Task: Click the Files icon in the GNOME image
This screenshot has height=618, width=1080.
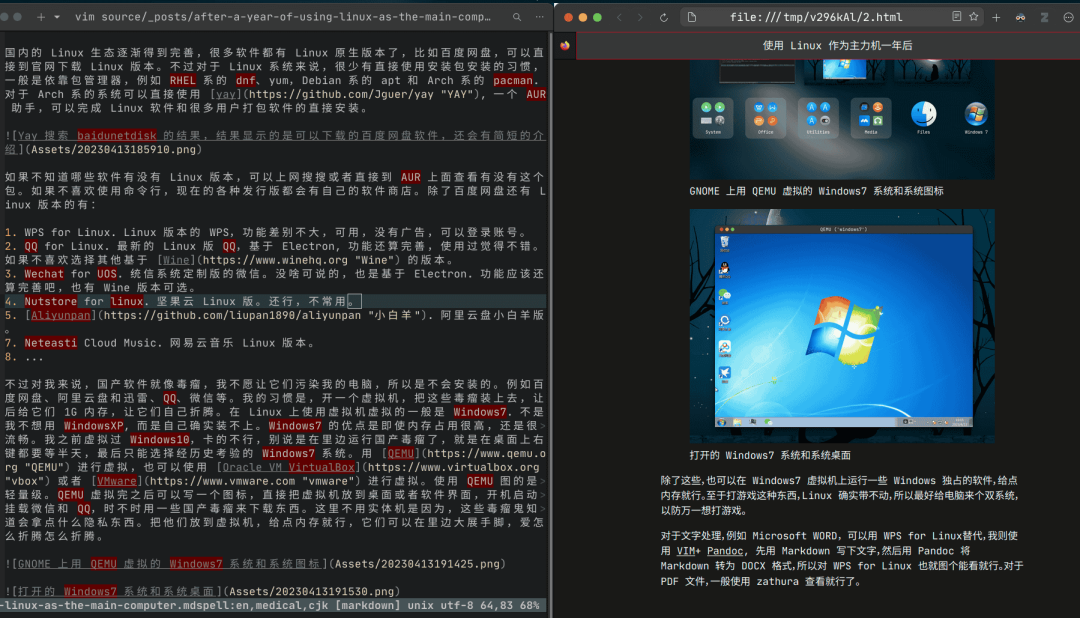Action: tap(924, 116)
